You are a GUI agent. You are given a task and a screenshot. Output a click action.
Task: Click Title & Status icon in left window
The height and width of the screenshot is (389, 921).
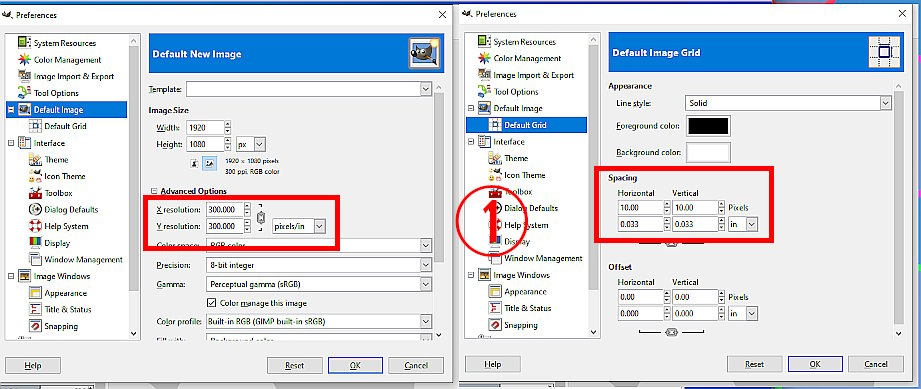[35, 309]
